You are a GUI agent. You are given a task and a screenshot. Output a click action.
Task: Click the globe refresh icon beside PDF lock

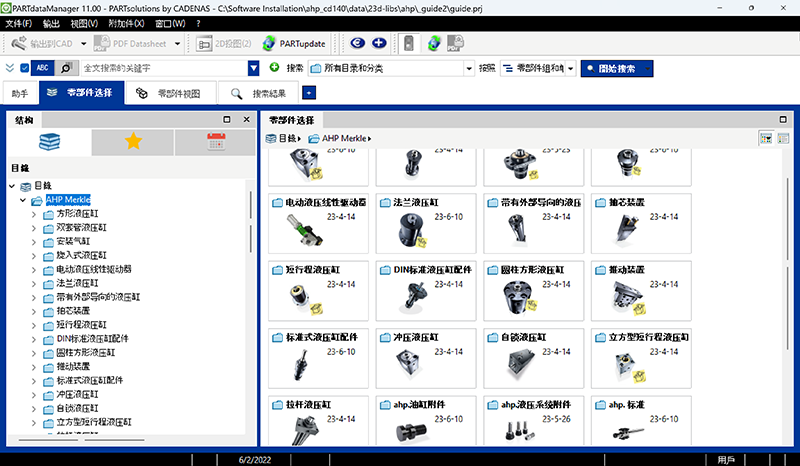coord(434,43)
